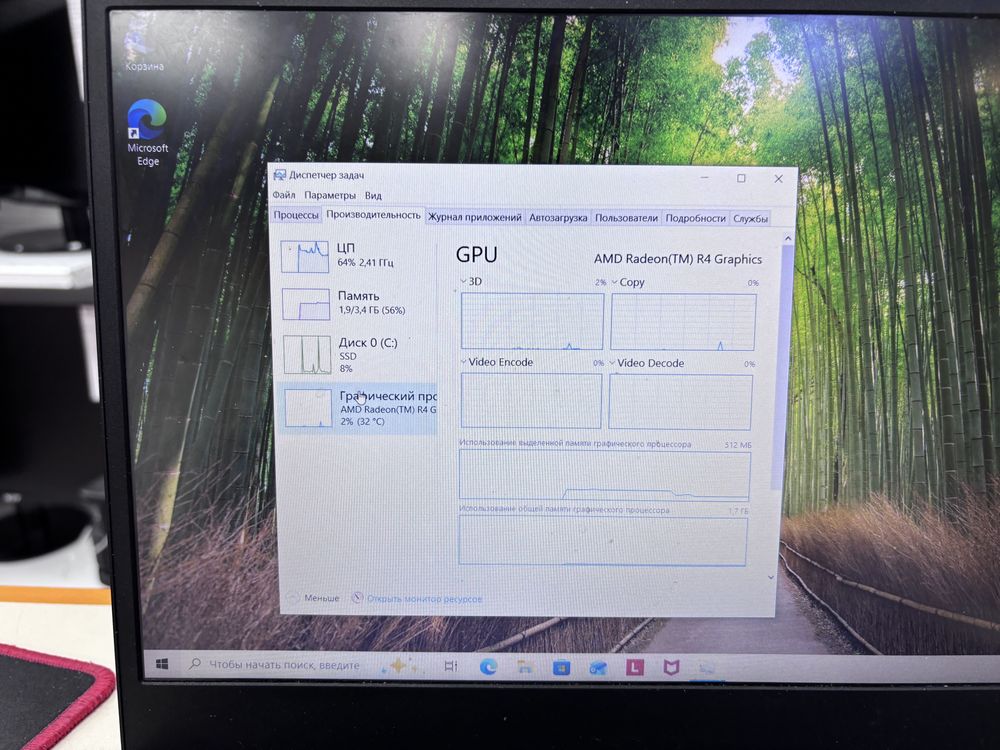Open the Mail app from the taskbar
This screenshot has width=1000, height=750.
point(598,668)
